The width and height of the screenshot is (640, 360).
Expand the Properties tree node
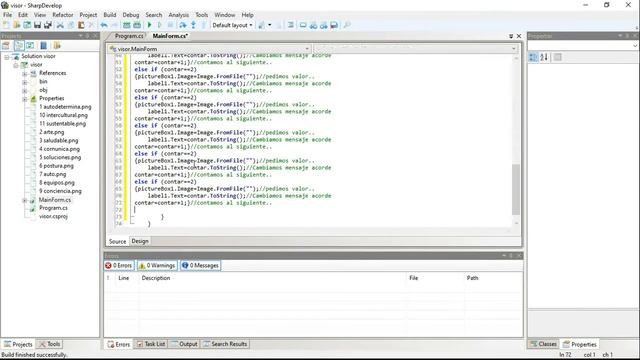pos(25,99)
